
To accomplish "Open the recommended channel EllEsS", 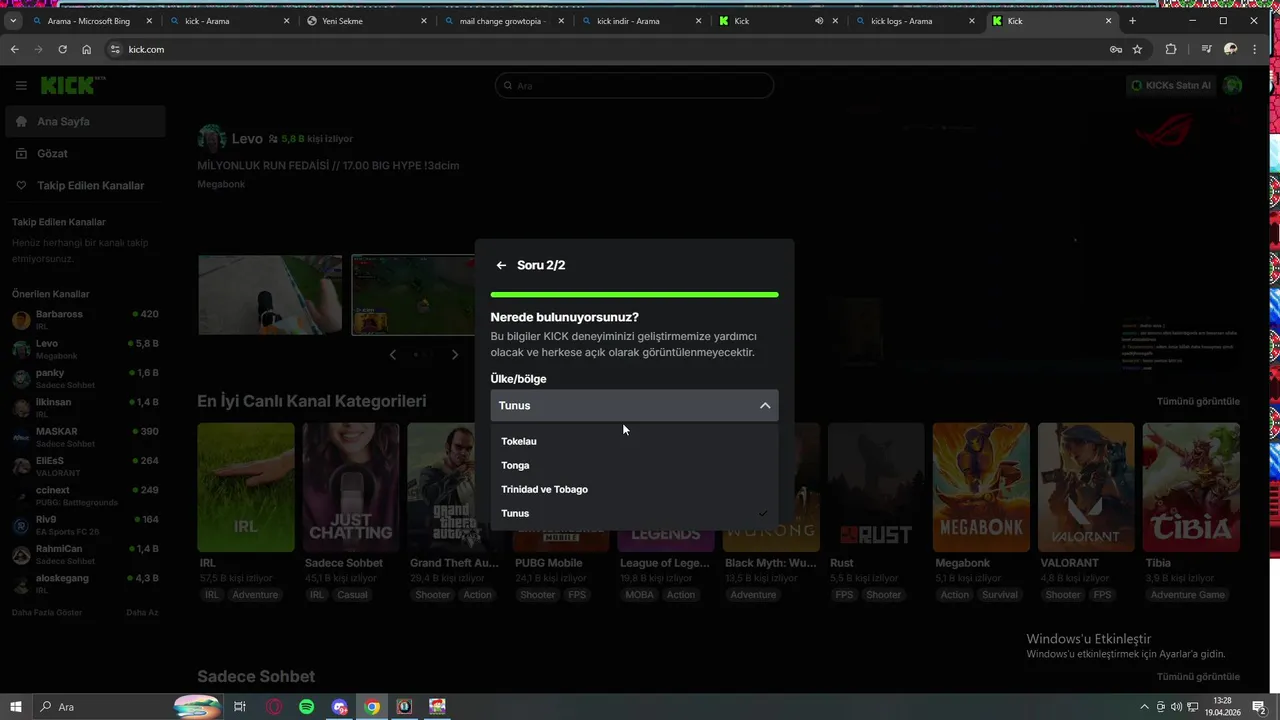I will (85, 466).
